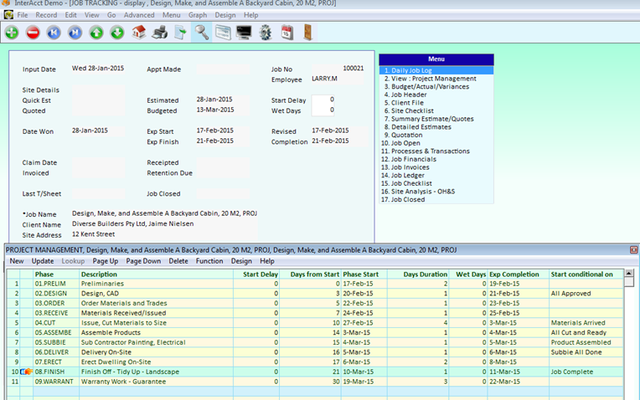Select 7. Summary Estimate/Quotes entry

pyautogui.click(x=436, y=119)
